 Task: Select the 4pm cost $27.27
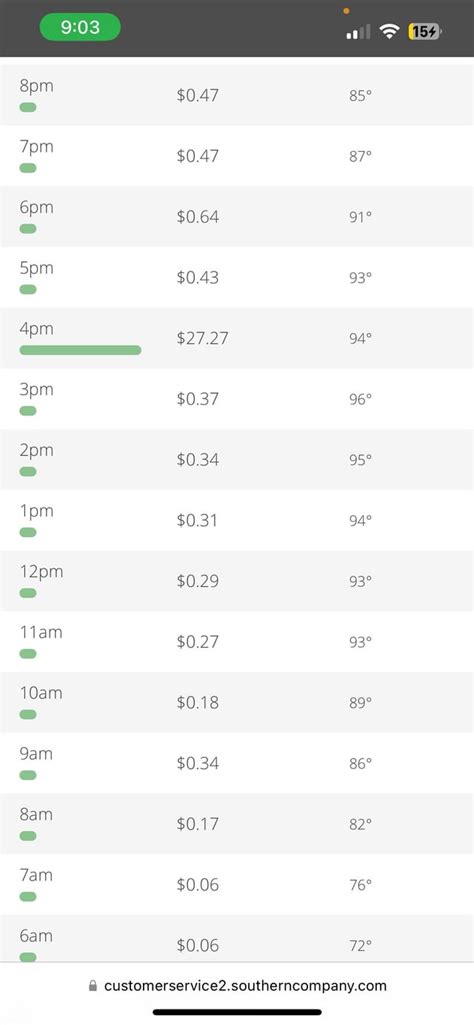click(x=203, y=338)
